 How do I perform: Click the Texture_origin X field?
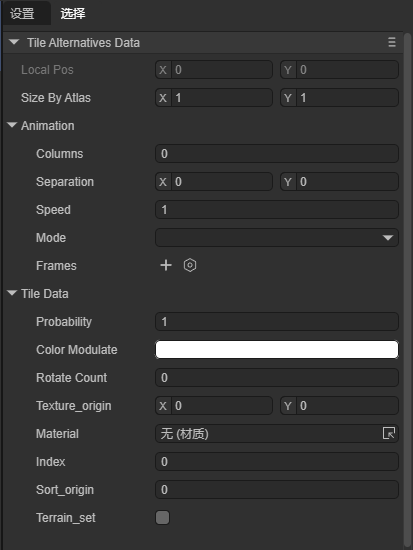pyautogui.click(x=214, y=406)
